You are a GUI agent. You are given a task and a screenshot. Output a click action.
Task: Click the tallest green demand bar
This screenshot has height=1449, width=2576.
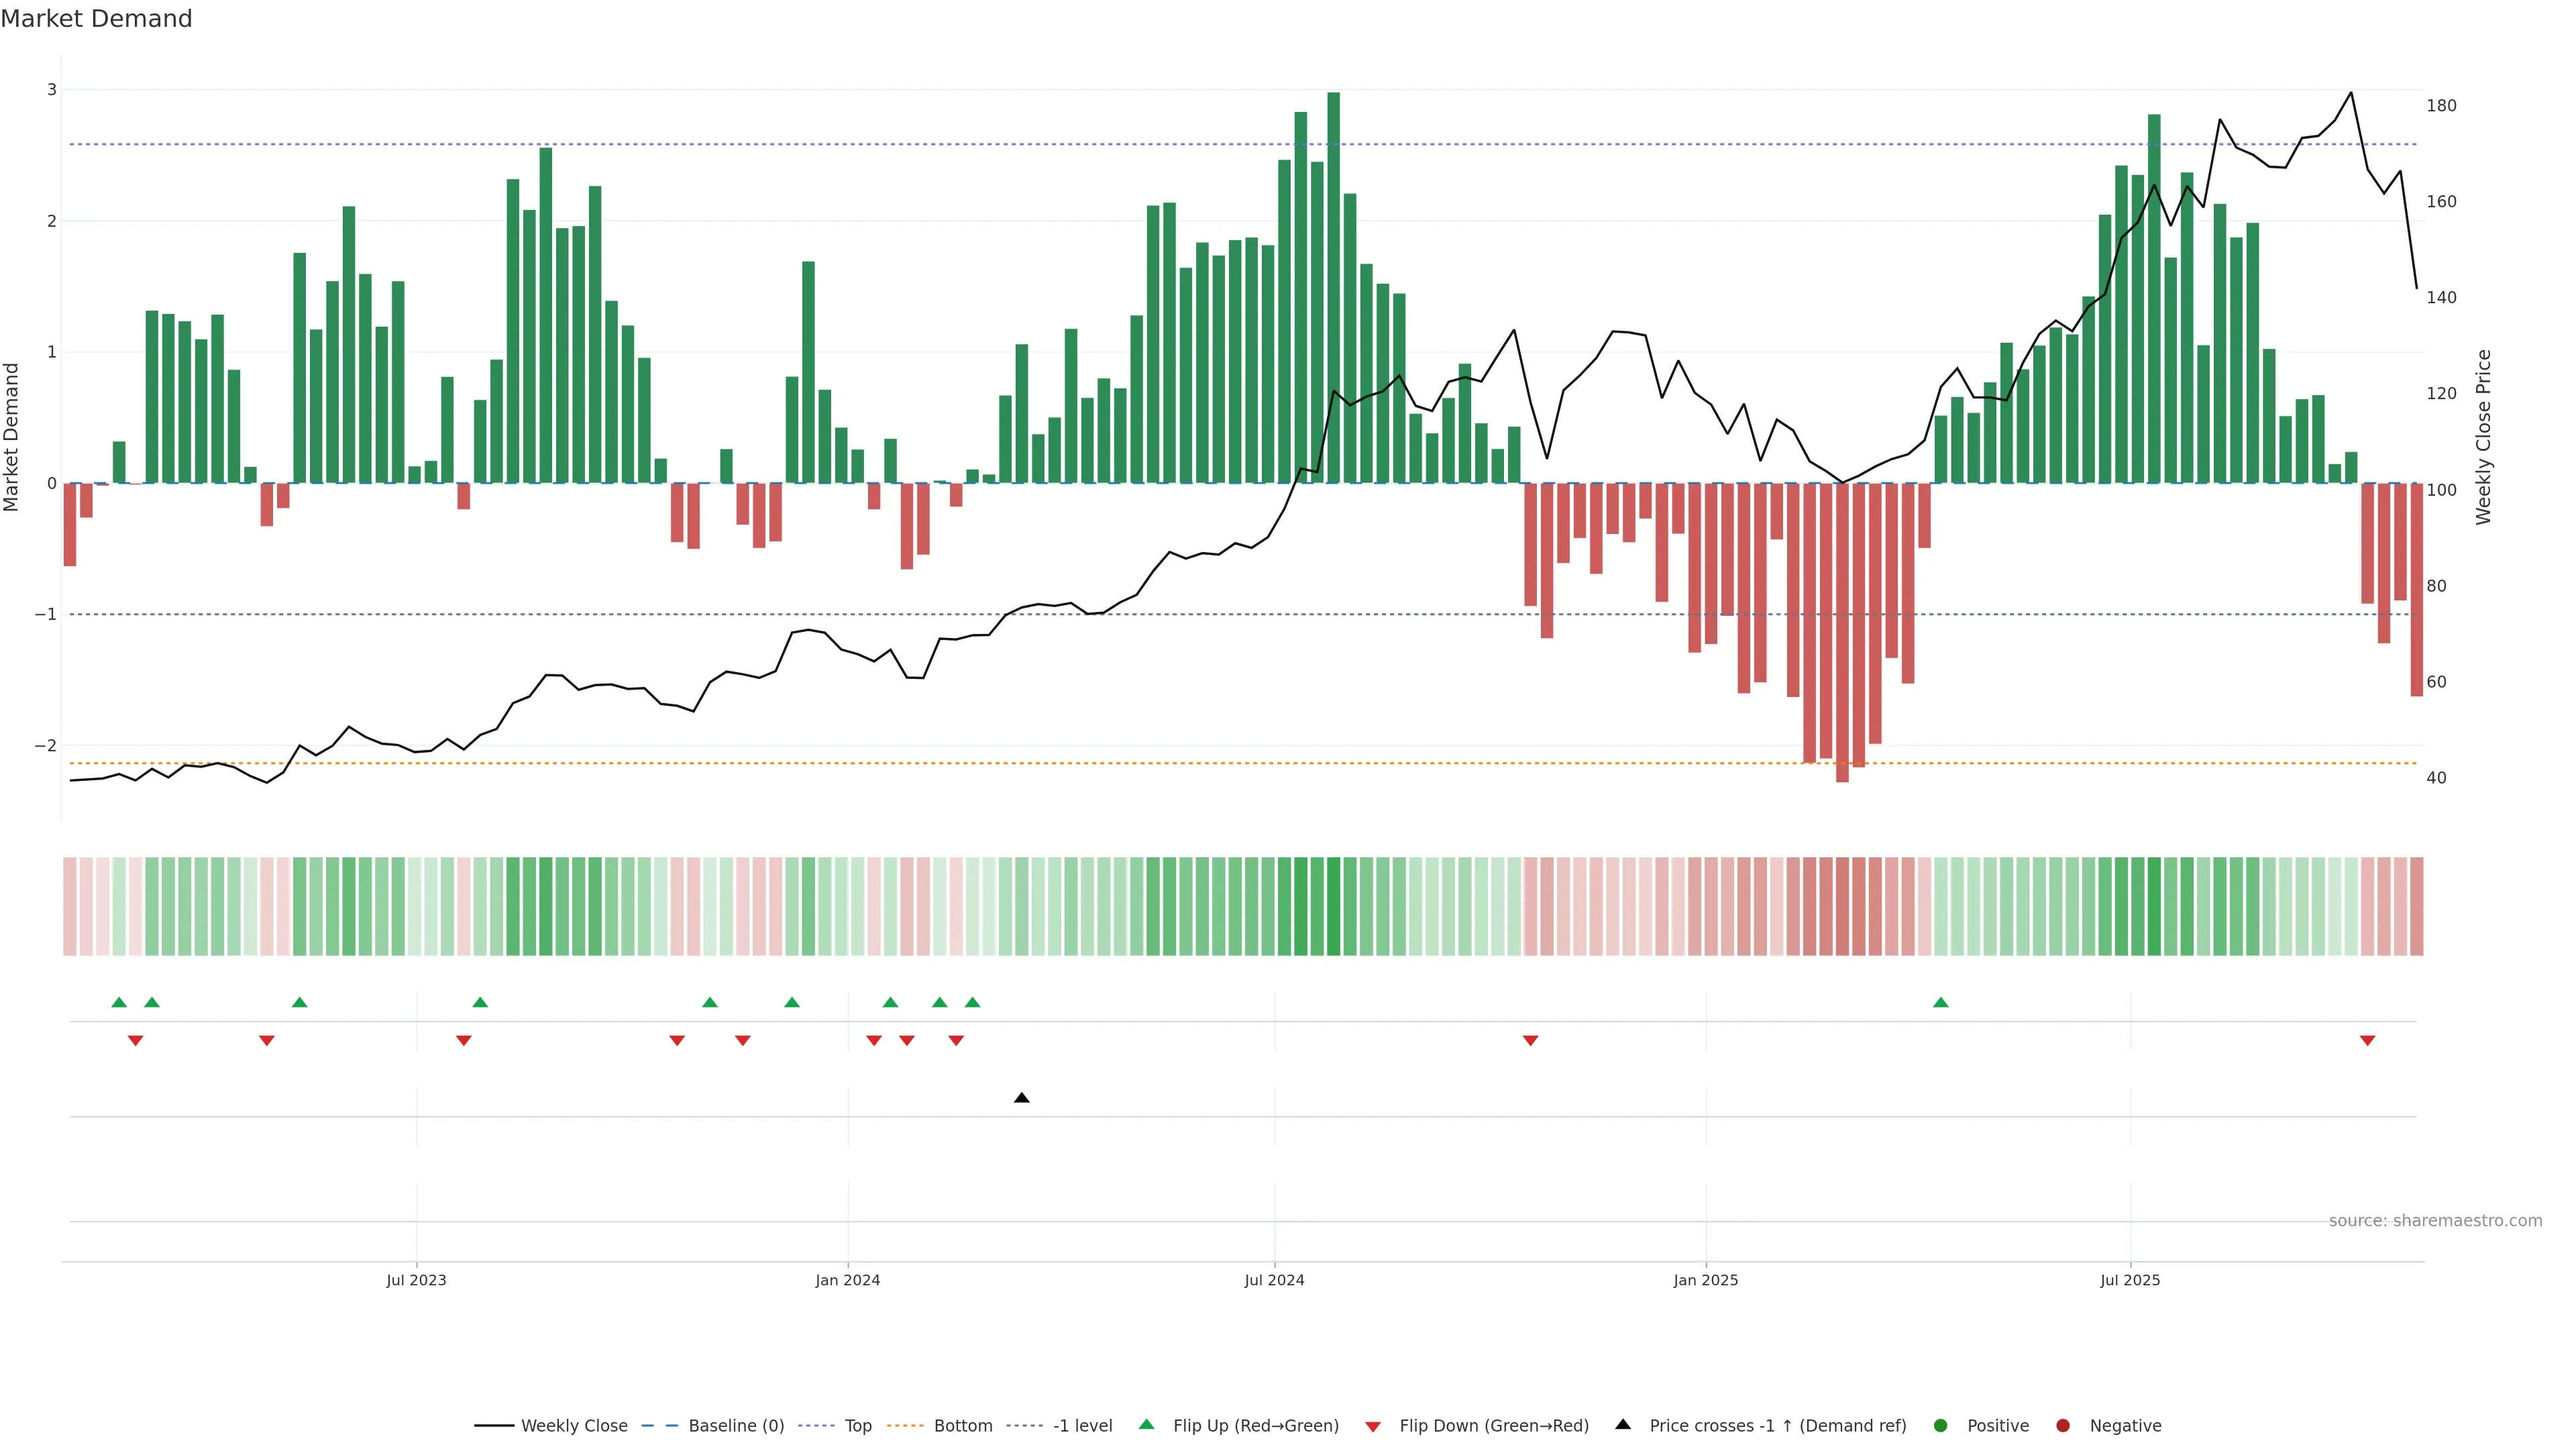pyautogui.click(x=1333, y=290)
